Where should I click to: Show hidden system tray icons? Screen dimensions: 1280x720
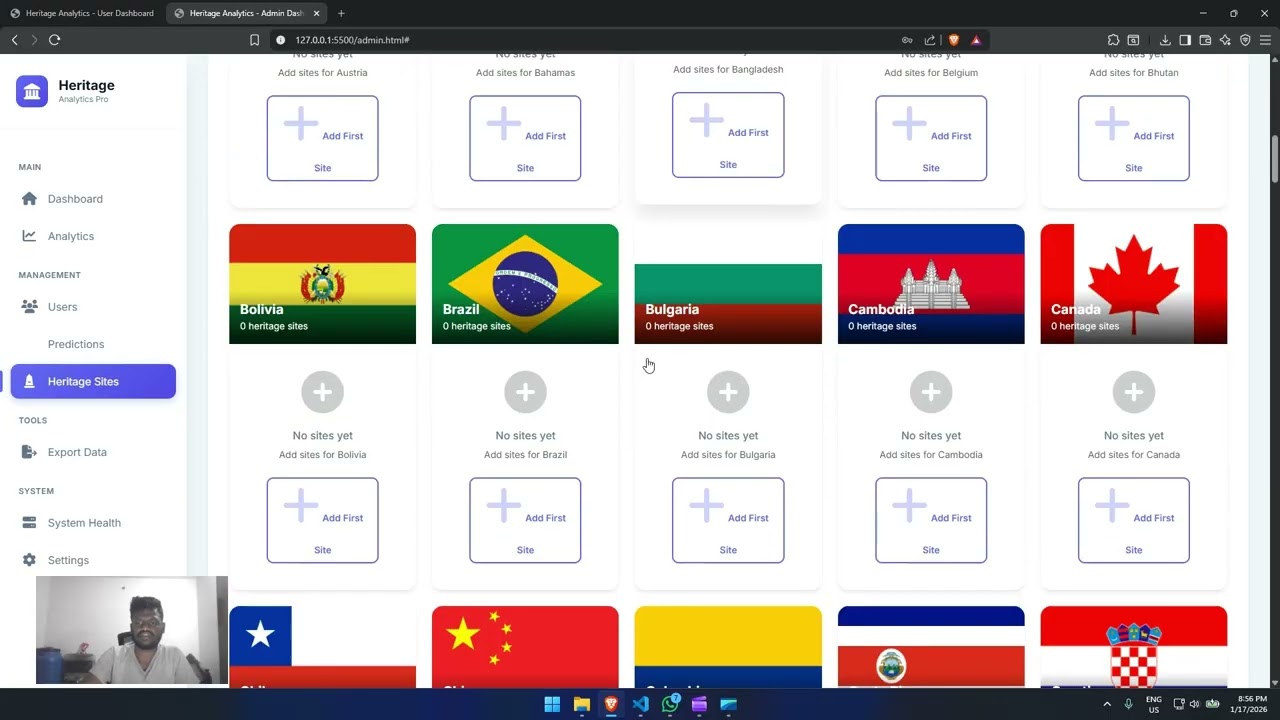pyautogui.click(x=1106, y=704)
